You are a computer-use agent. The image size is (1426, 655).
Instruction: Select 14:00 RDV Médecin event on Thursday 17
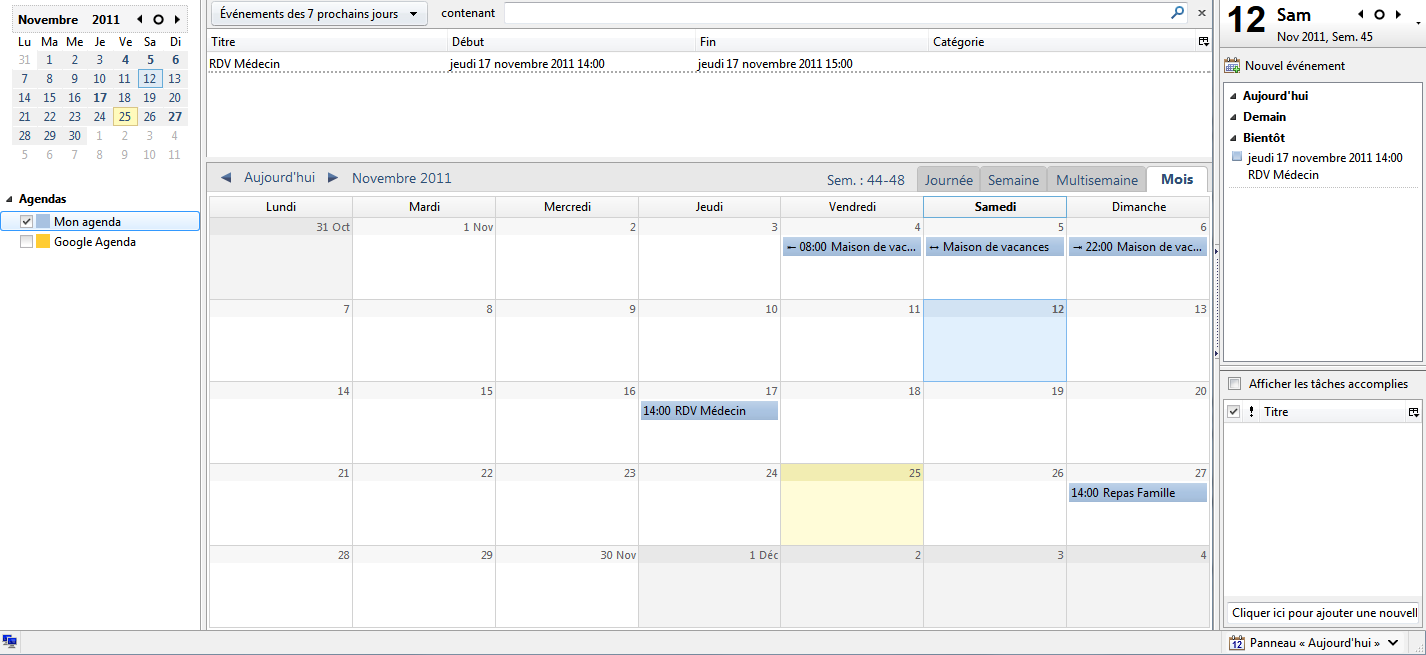709,411
